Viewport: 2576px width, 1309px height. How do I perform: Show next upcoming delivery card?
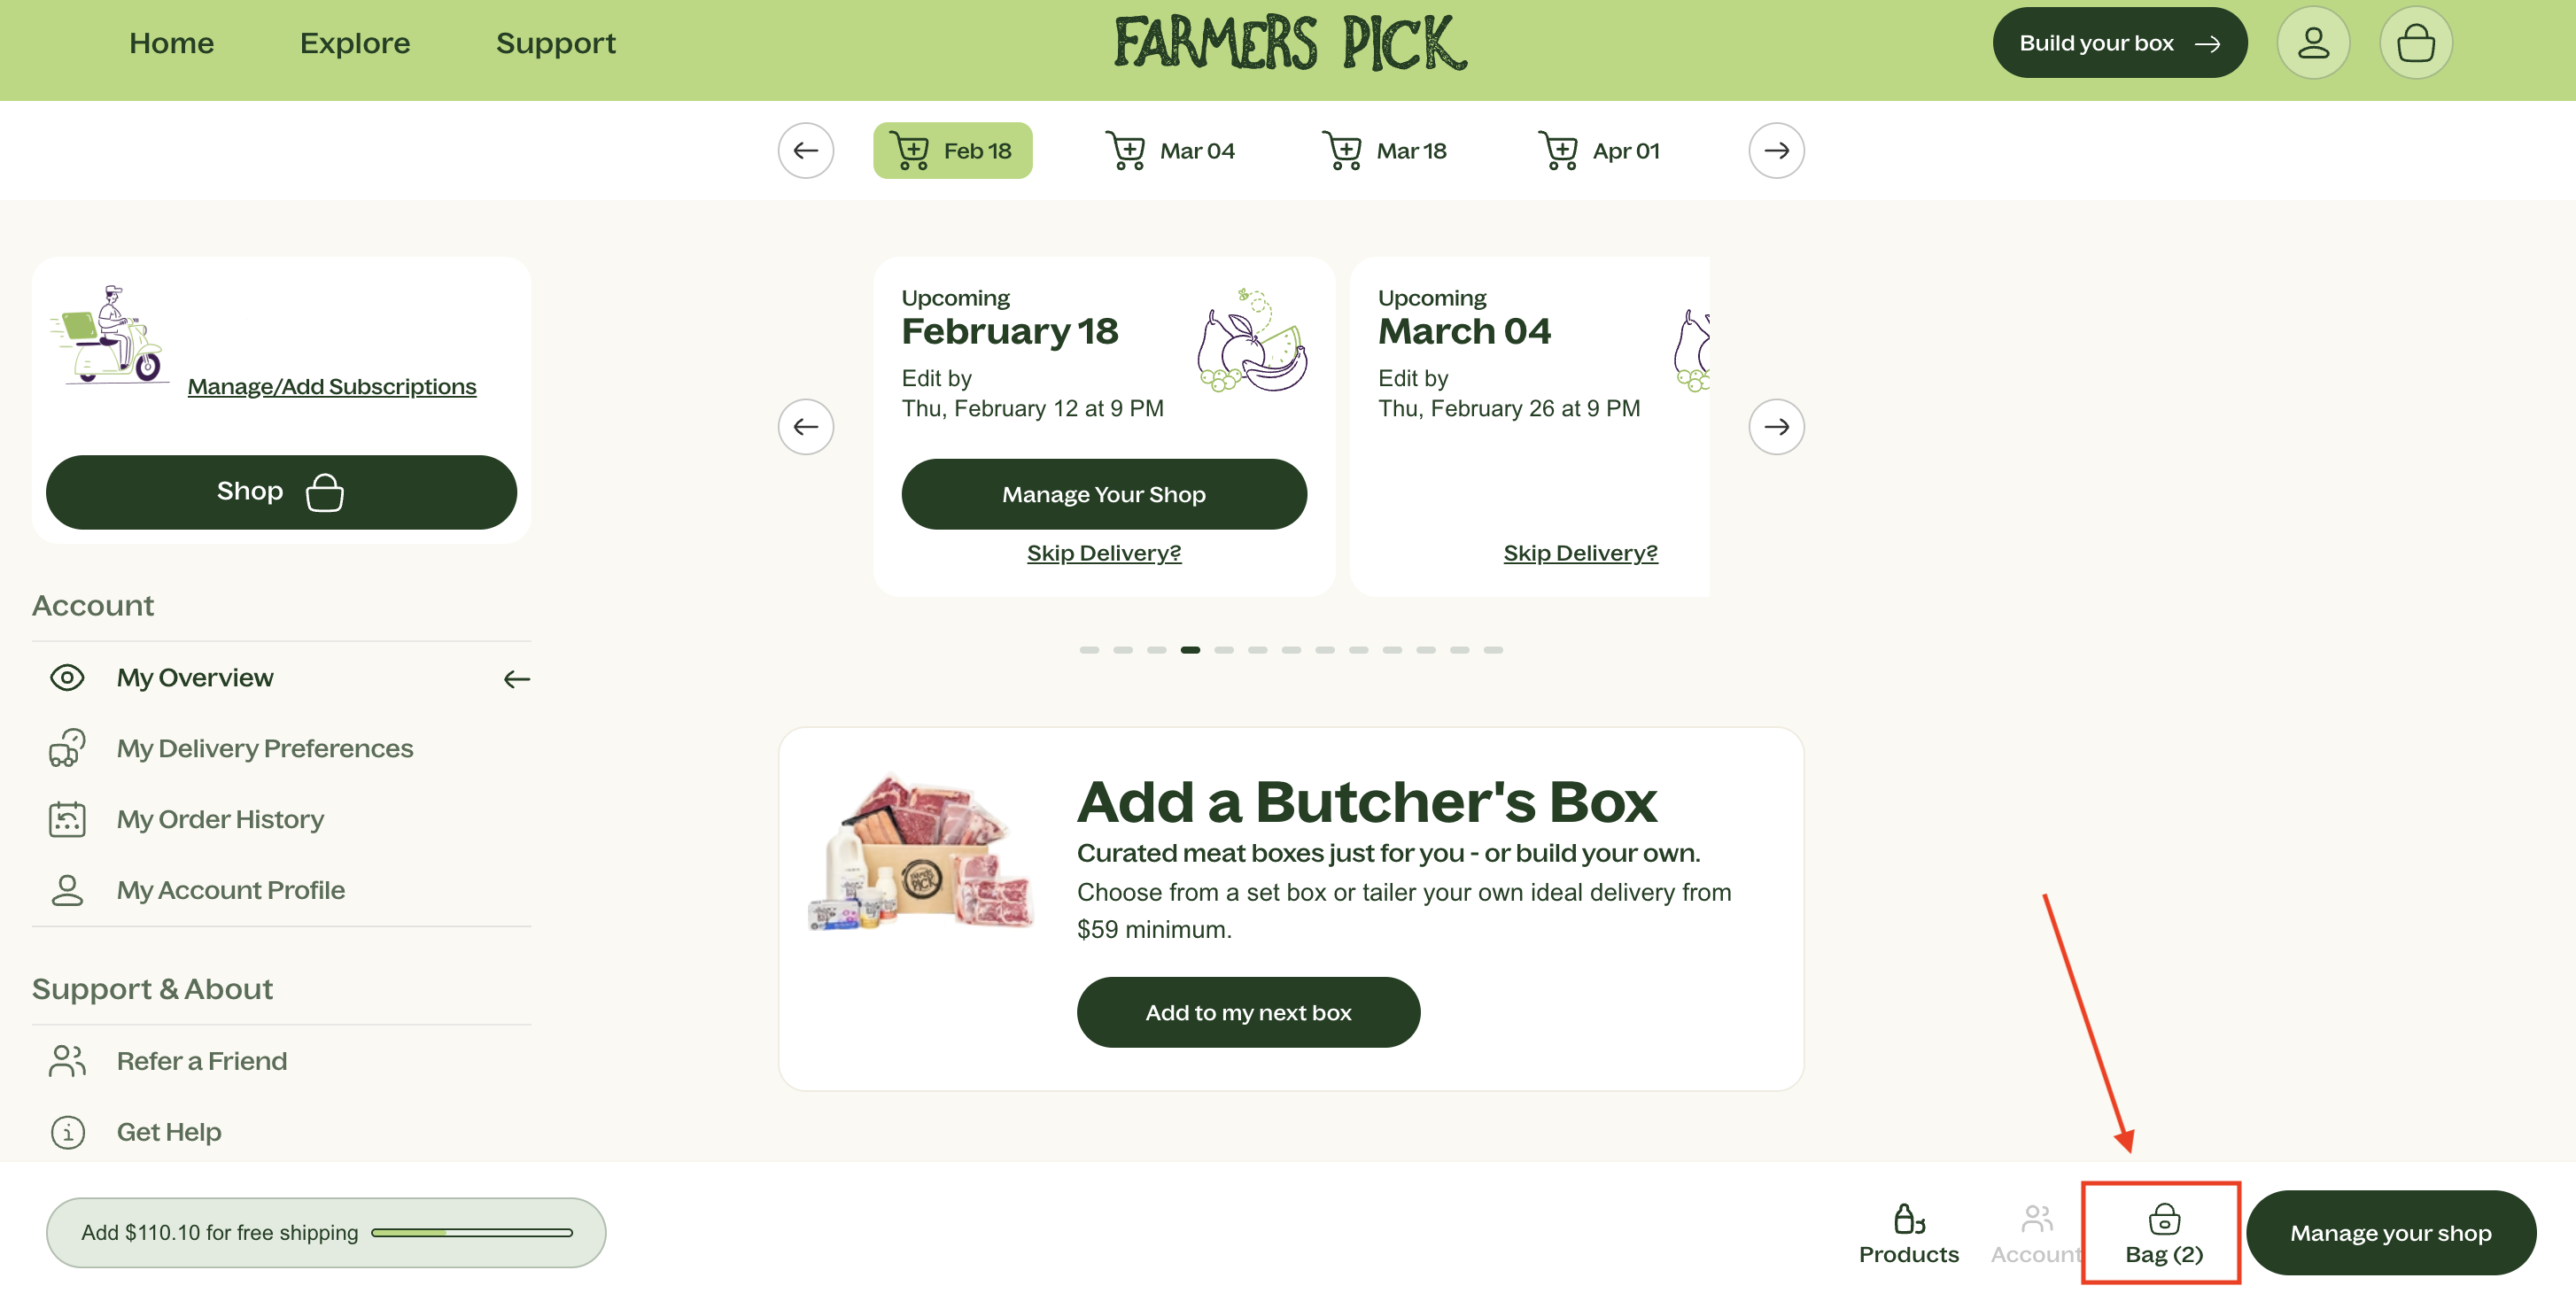(x=1775, y=427)
